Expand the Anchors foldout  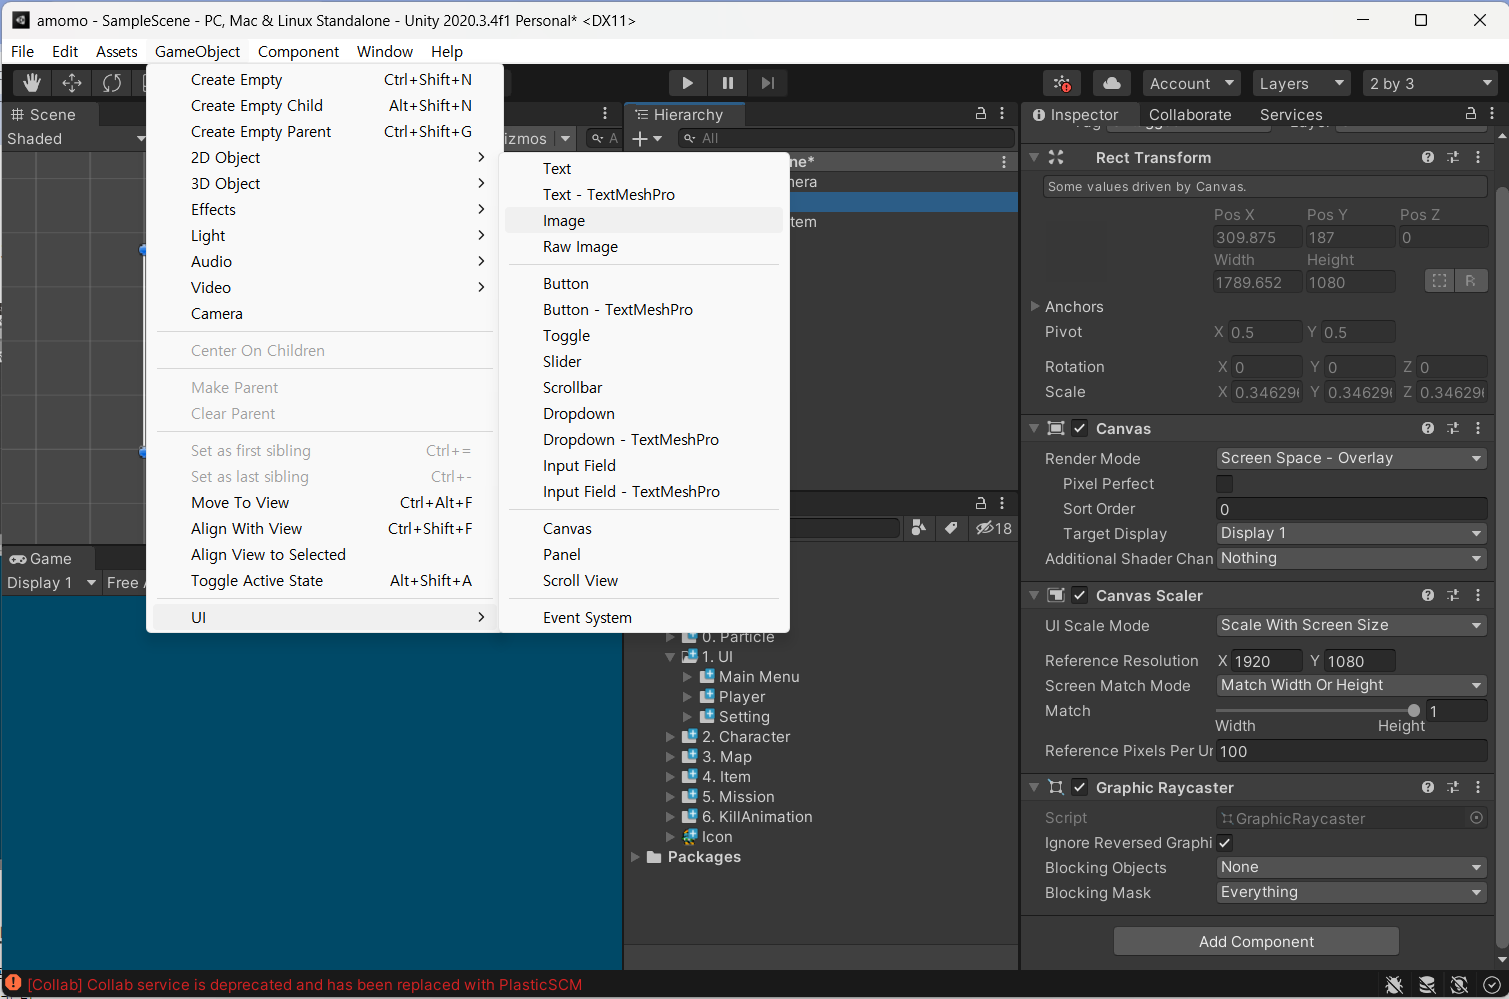[1035, 306]
